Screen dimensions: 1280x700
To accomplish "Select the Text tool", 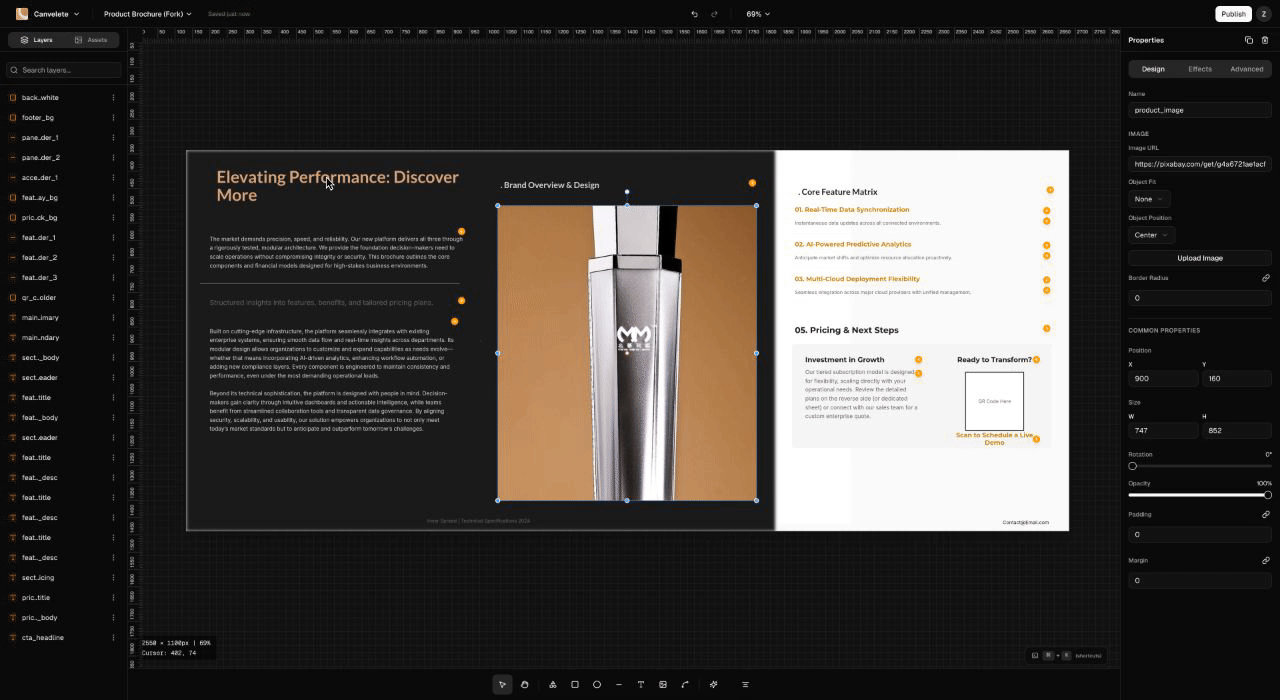I will pyautogui.click(x=641, y=684).
